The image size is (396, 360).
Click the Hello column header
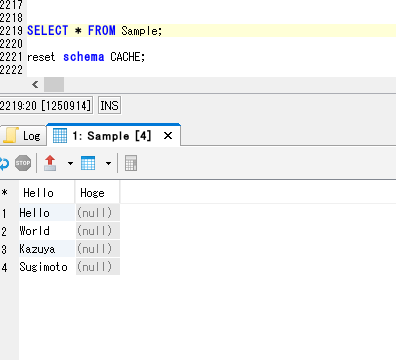pos(47,193)
